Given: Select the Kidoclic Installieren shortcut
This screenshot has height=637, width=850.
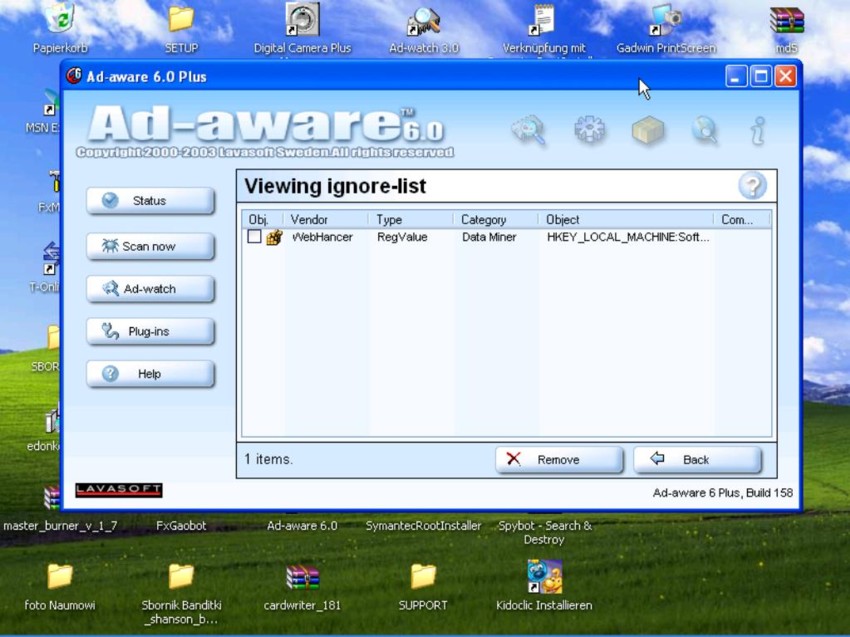Looking at the screenshot, I should pyautogui.click(x=544, y=576).
